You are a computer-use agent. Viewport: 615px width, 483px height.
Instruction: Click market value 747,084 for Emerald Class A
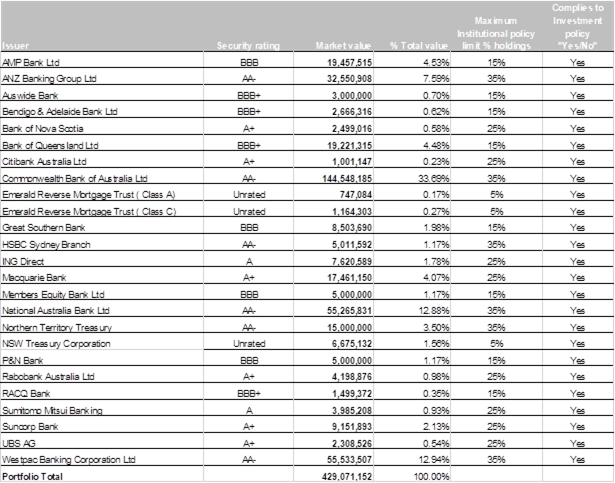pos(356,195)
